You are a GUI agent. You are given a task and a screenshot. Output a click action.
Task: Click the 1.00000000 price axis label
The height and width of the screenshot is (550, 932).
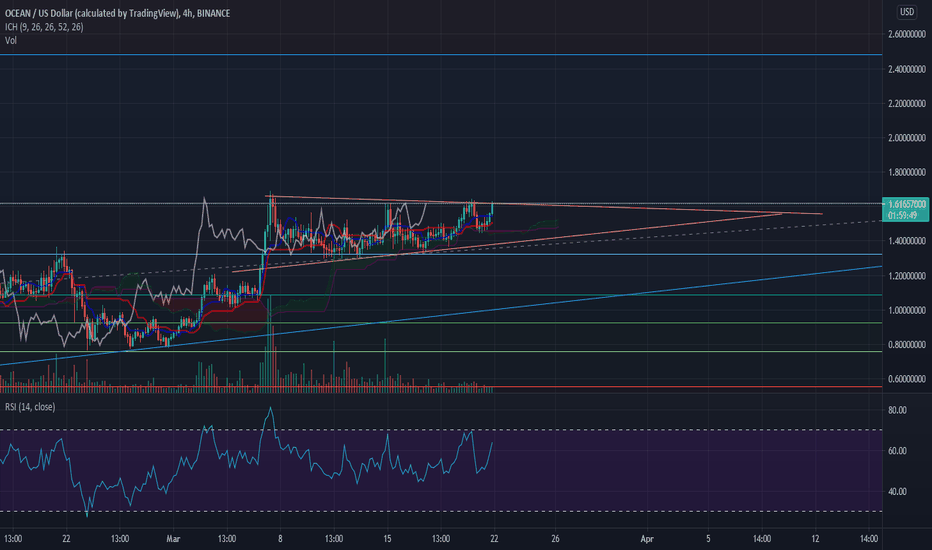906,310
